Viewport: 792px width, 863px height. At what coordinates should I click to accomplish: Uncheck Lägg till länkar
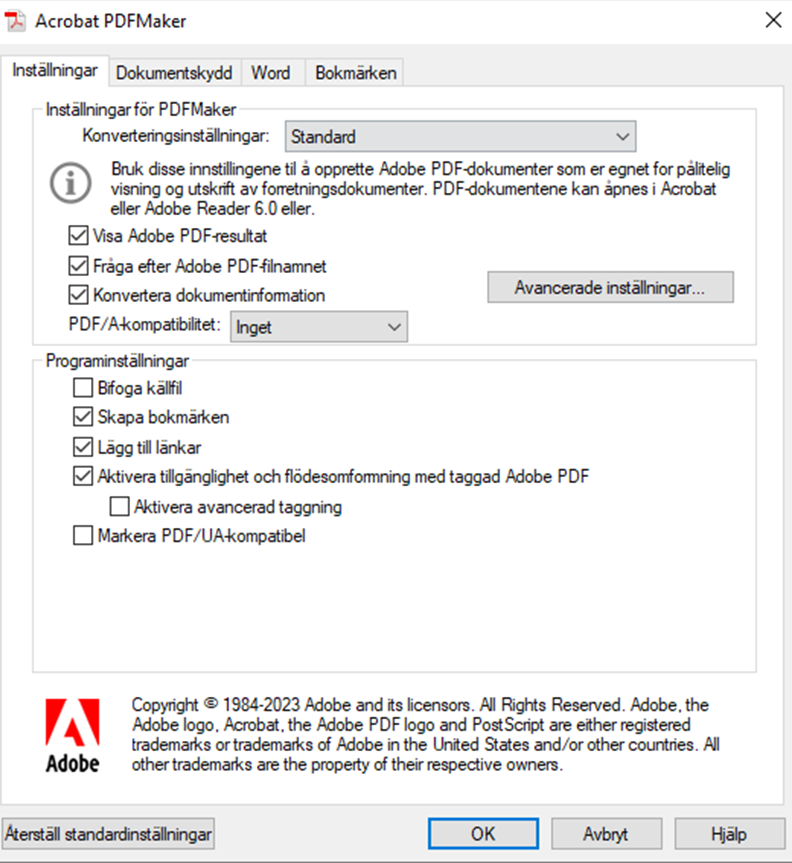(82, 447)
